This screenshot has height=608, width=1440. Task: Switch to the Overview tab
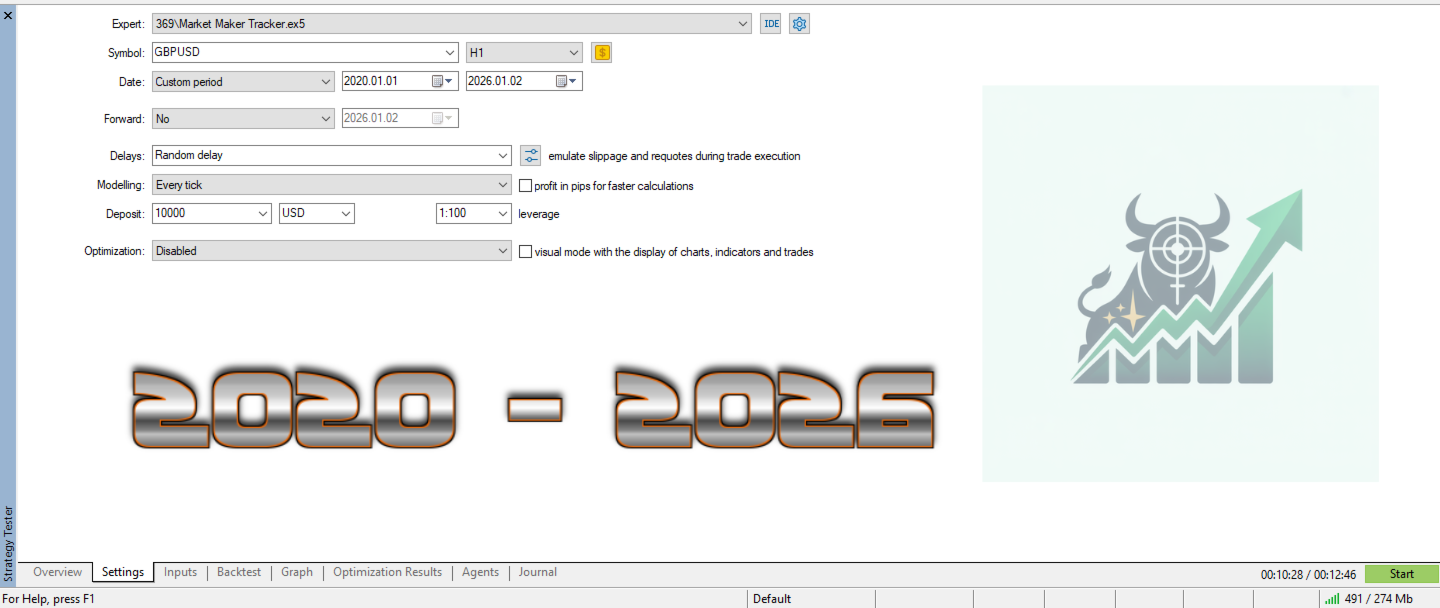[57, 572]
